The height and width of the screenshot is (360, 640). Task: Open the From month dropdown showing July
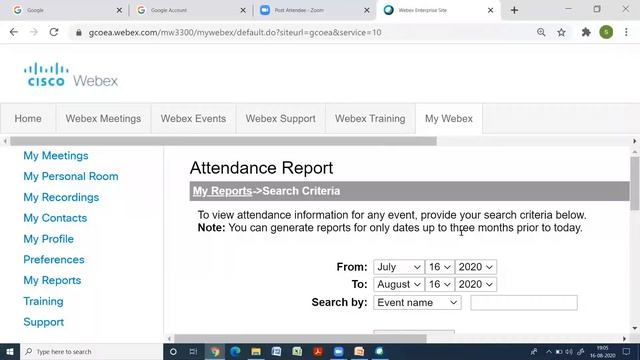[x=398, y=267]
